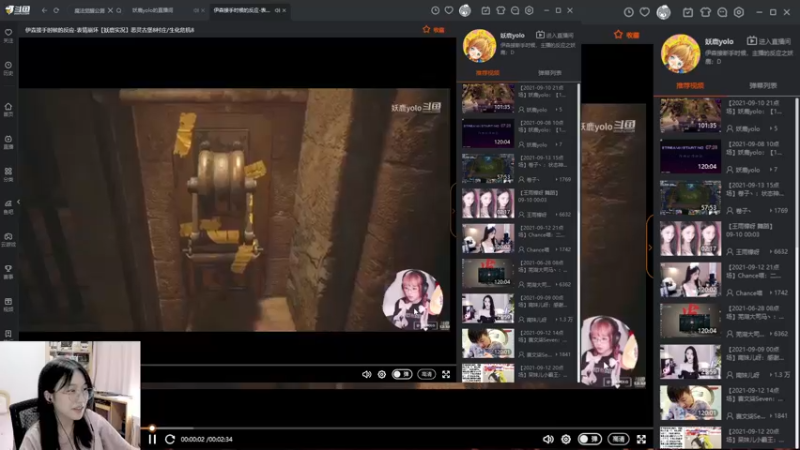Click 进入直播间 in the small window panel
Screen dimensions: 800x450
[x=555, y=35]
